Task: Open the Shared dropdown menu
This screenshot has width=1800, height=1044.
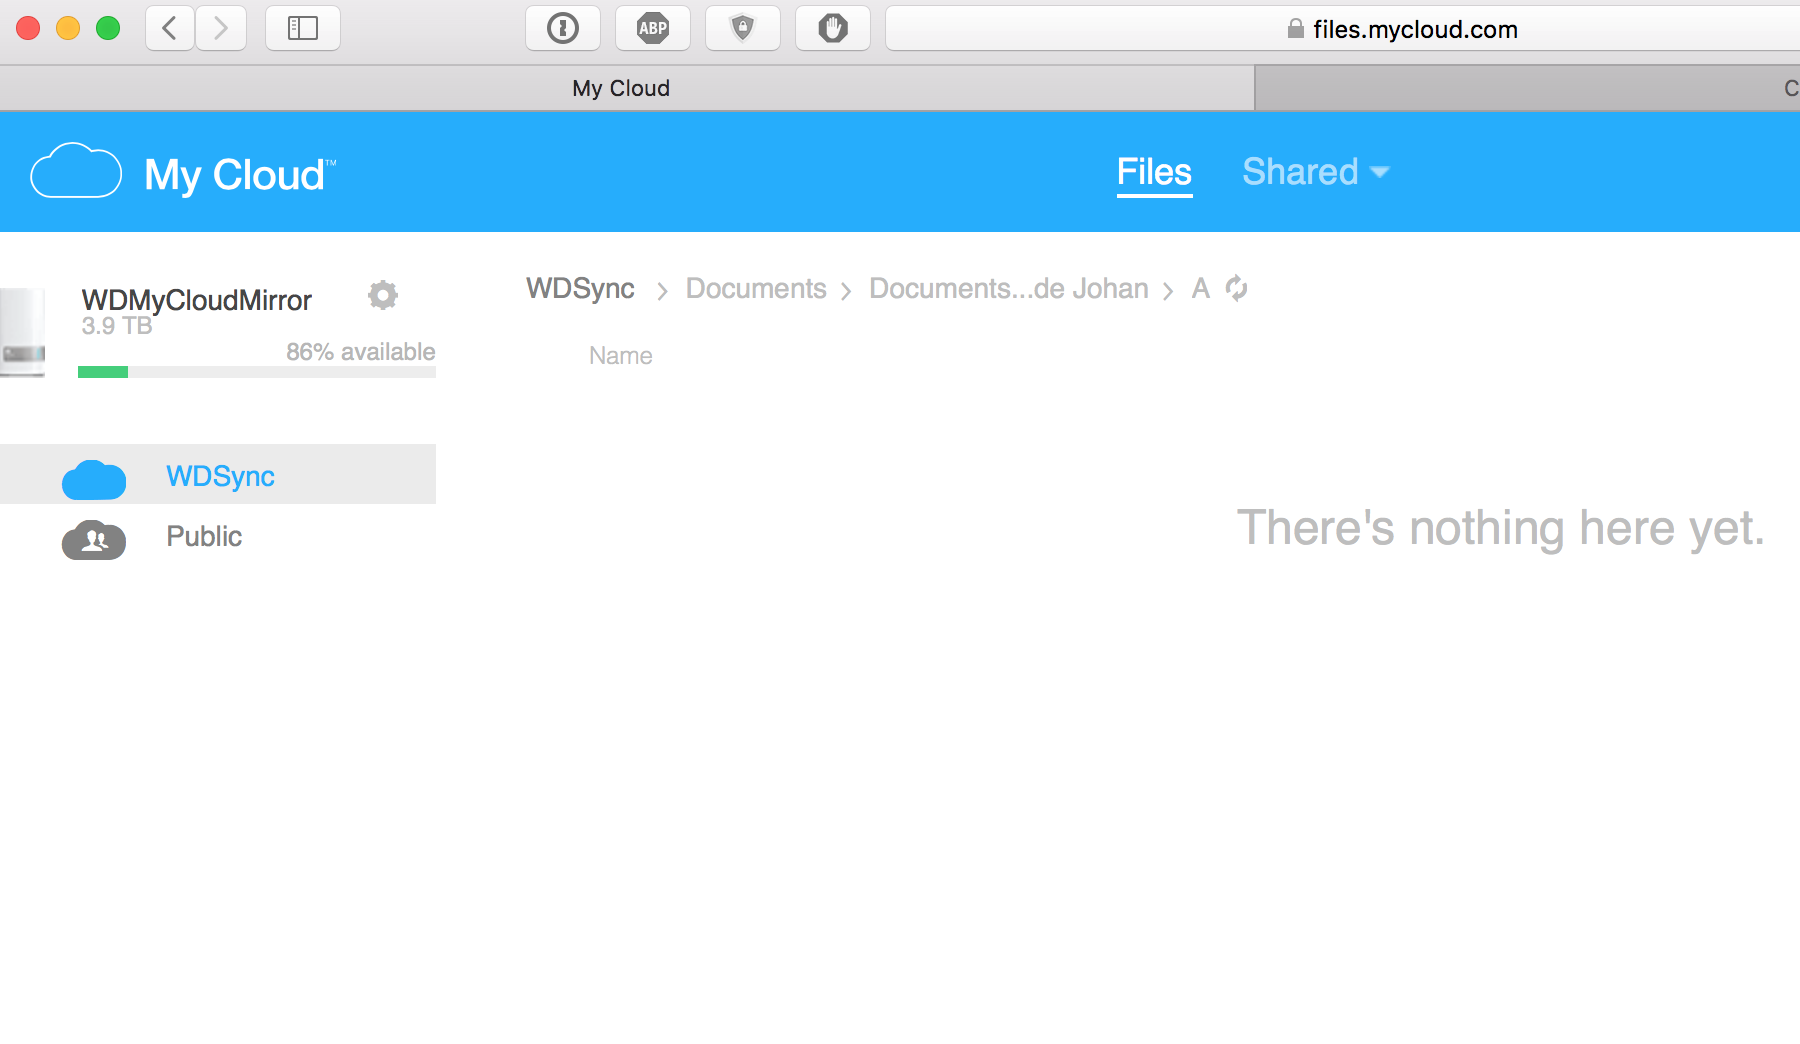Action: pos(1316,172)
